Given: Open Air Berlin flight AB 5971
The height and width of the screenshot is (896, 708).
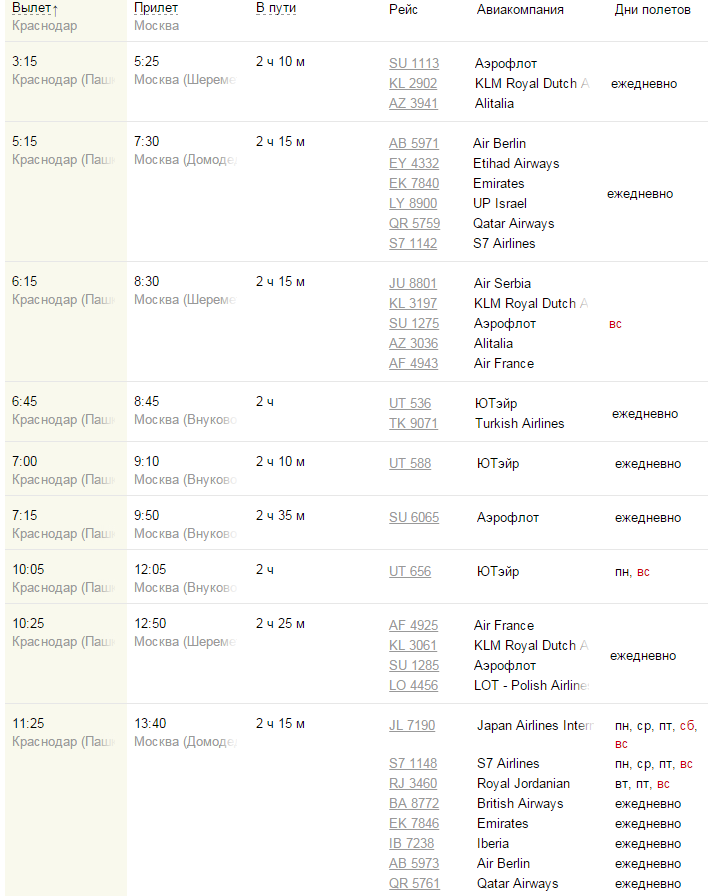Looking at the screenshot, I should [x=414, y=143].
